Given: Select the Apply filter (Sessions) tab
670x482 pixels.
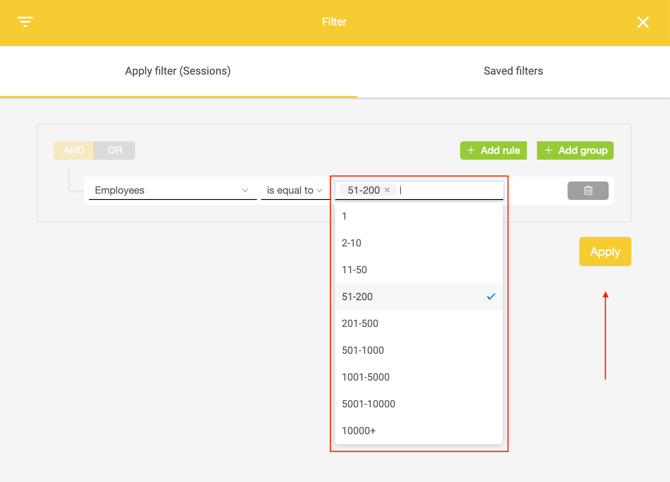Looking at the screenshot, I should (x=178, y=71).
